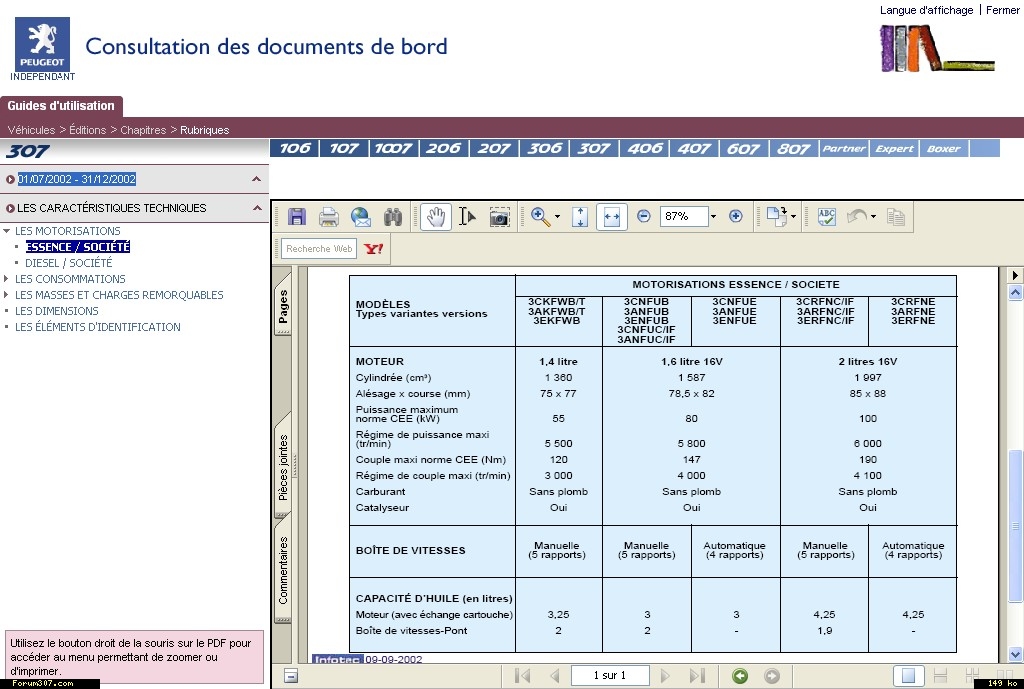Click the Yahoo search icon
Viewport: 1024px width, 689px height.
click(x=374, y=249)
